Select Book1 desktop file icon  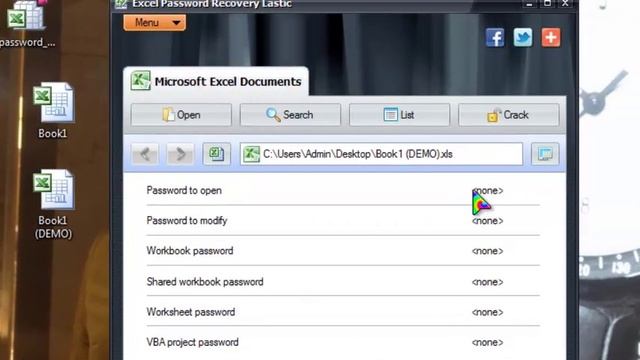(x=53, y=110)
